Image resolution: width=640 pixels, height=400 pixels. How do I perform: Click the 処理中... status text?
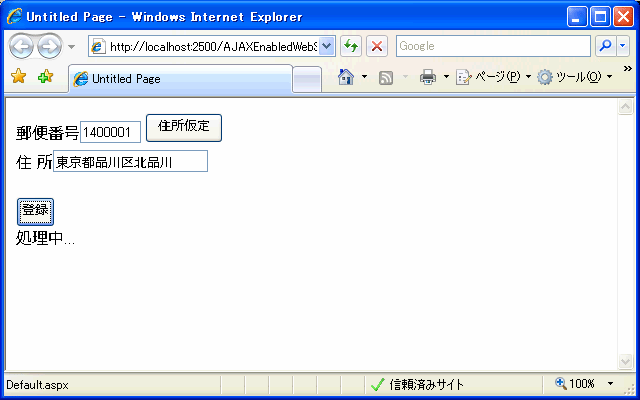coord(45,238)
